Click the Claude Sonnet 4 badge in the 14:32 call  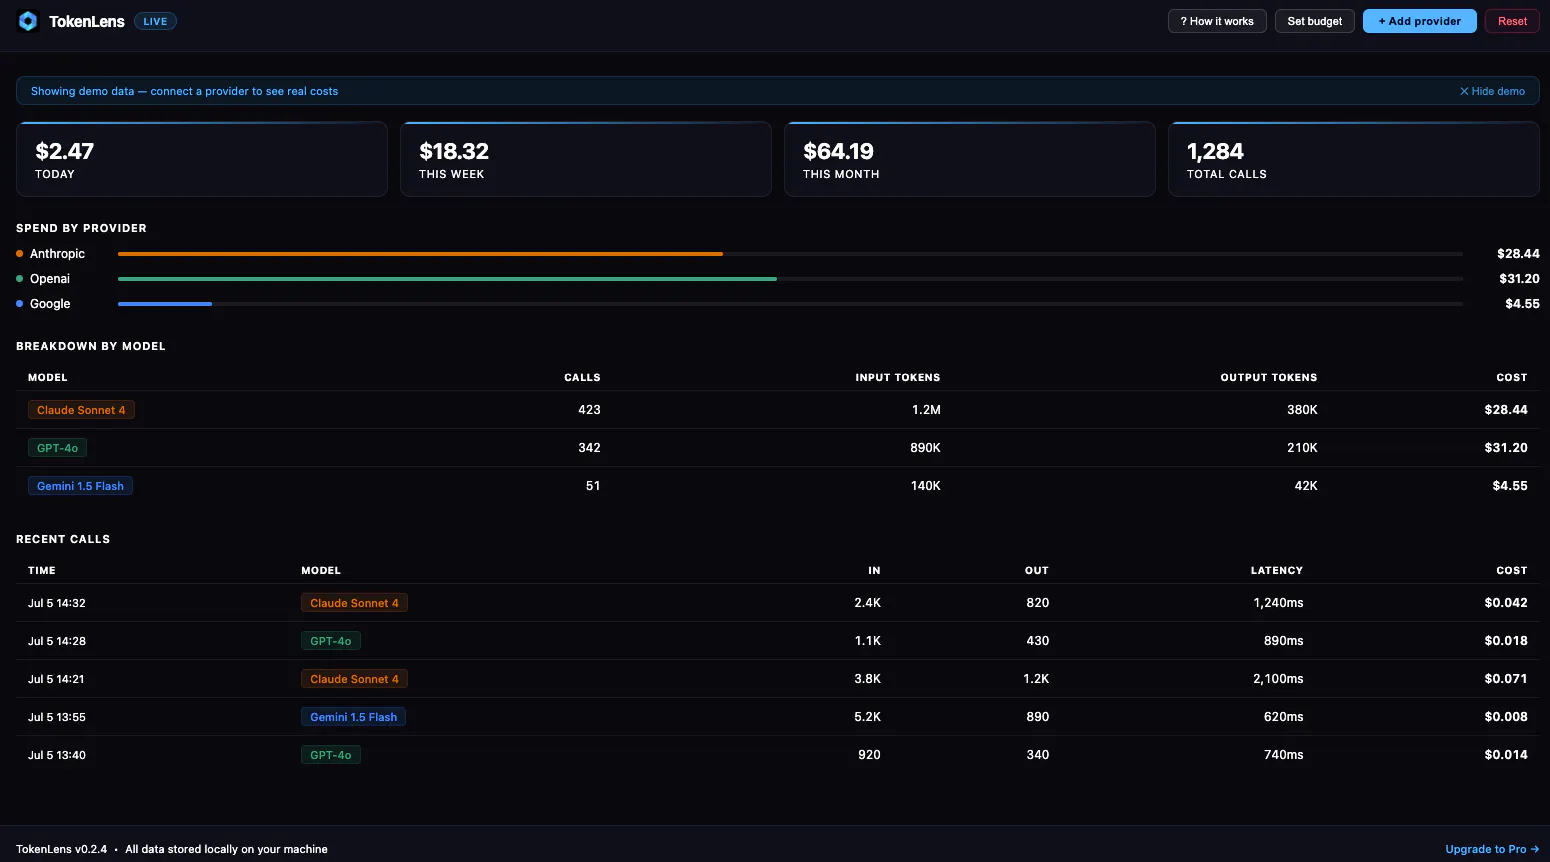coord(354,603)
